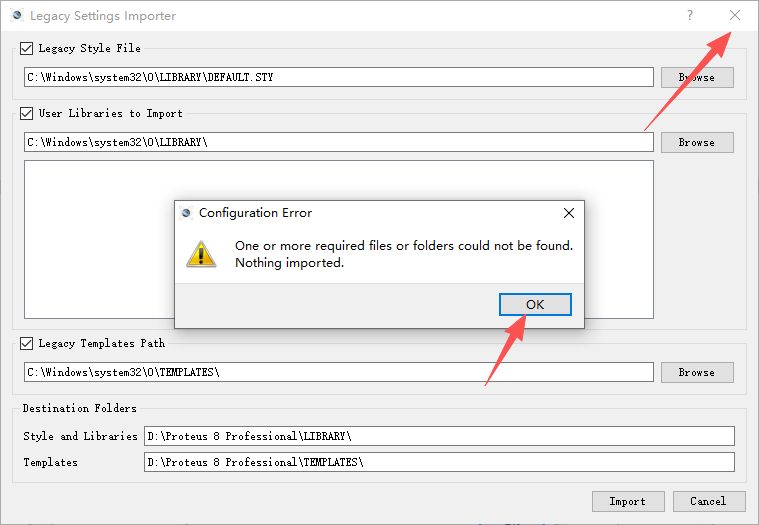Click the Configuration Error title icon

click(x=186, y=212)
